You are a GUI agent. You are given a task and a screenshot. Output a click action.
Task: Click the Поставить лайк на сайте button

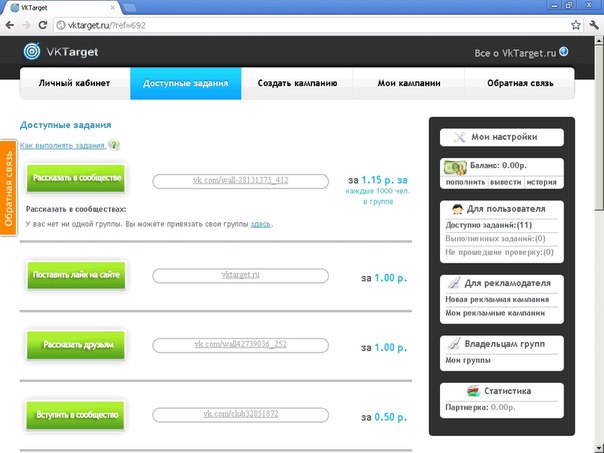coord(76,275)
